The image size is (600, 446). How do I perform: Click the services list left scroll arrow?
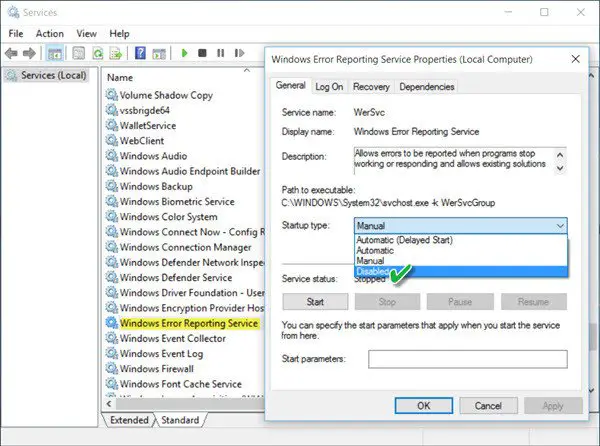tap(109, 404)
